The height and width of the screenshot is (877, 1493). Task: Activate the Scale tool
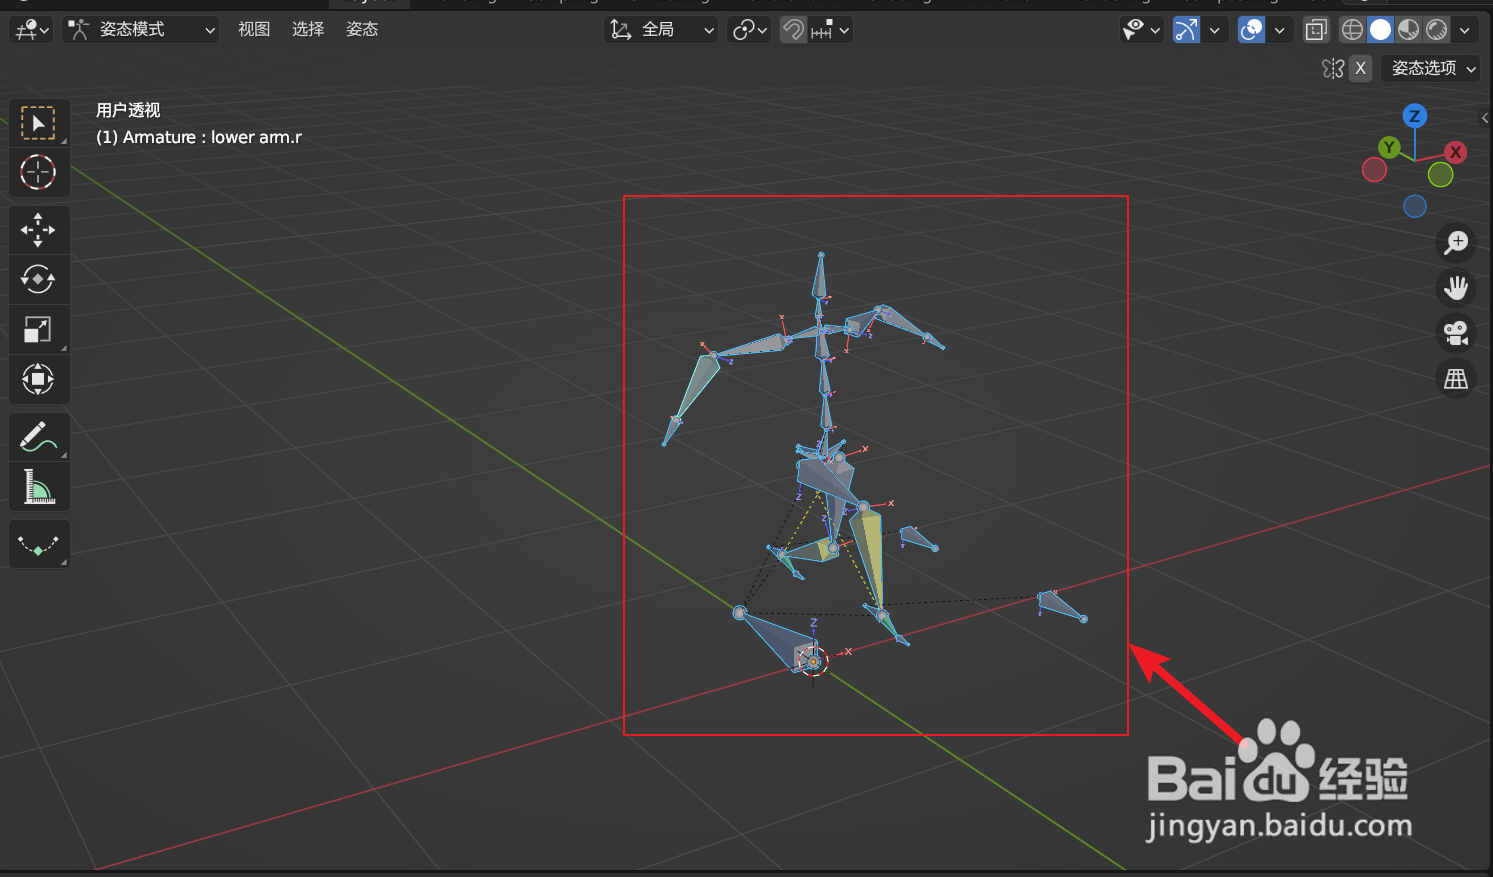click(x=39, y=329)
